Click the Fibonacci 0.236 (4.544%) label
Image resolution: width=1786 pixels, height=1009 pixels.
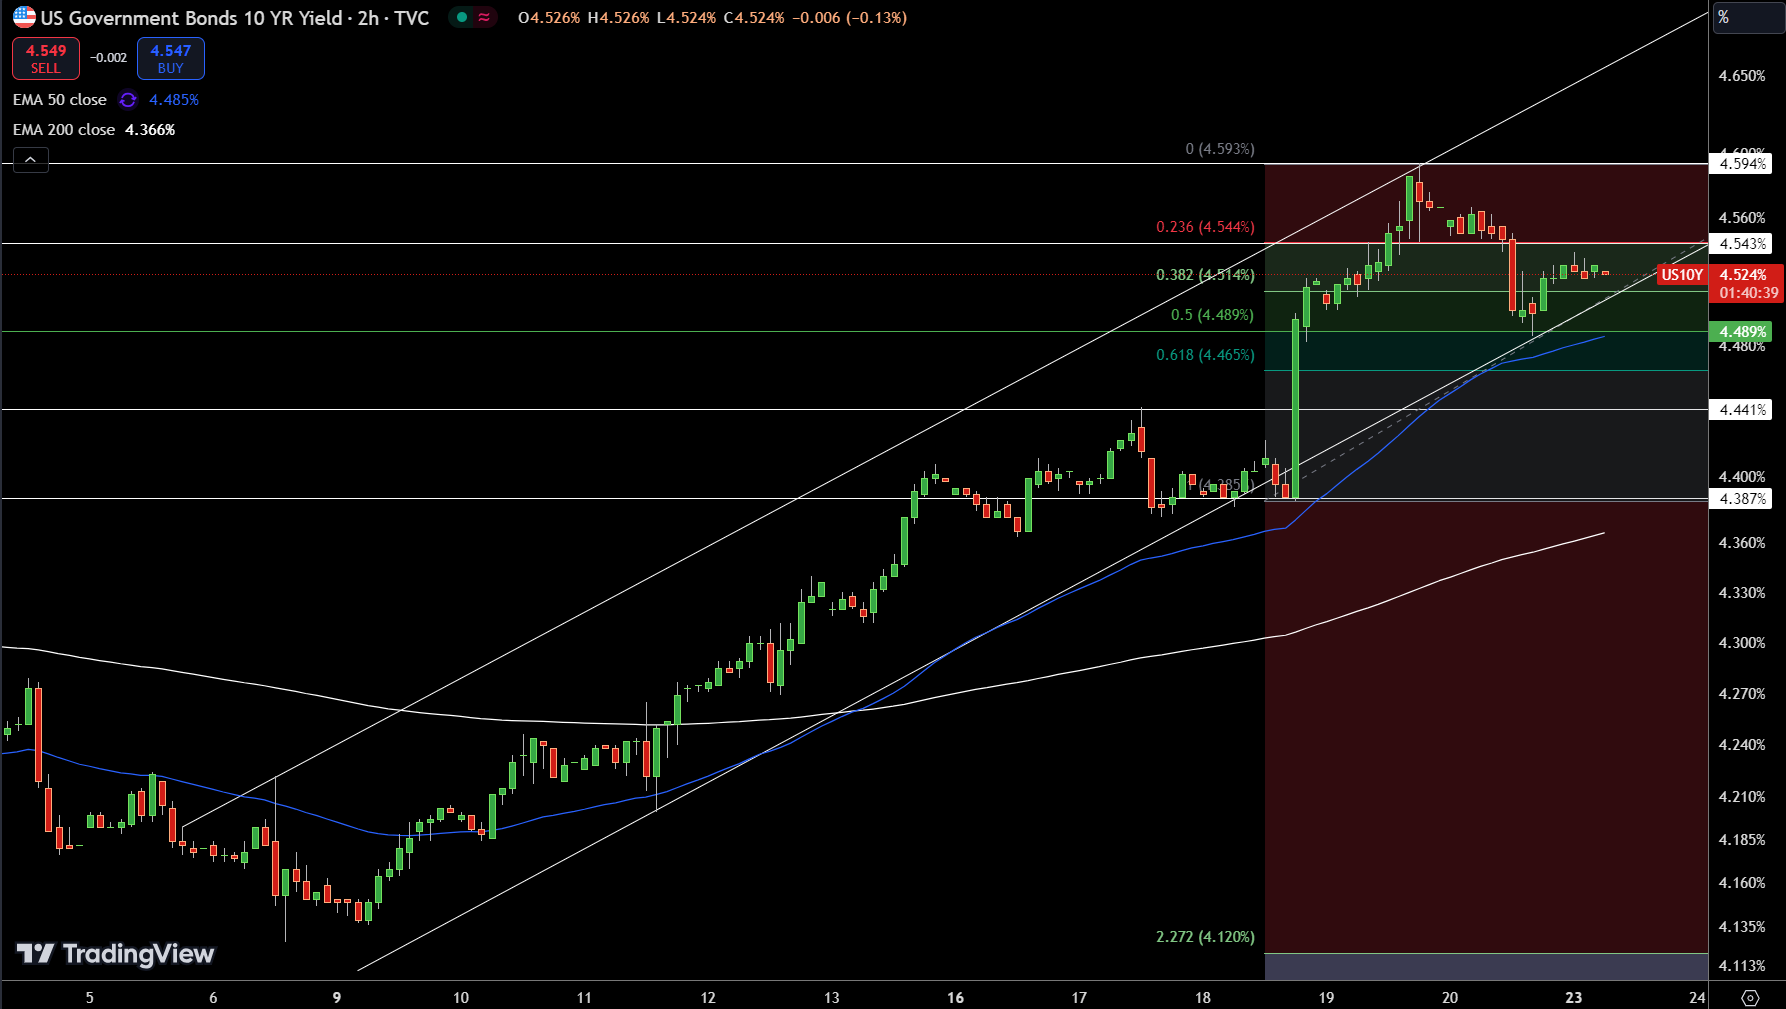(x=1205, y=227)
